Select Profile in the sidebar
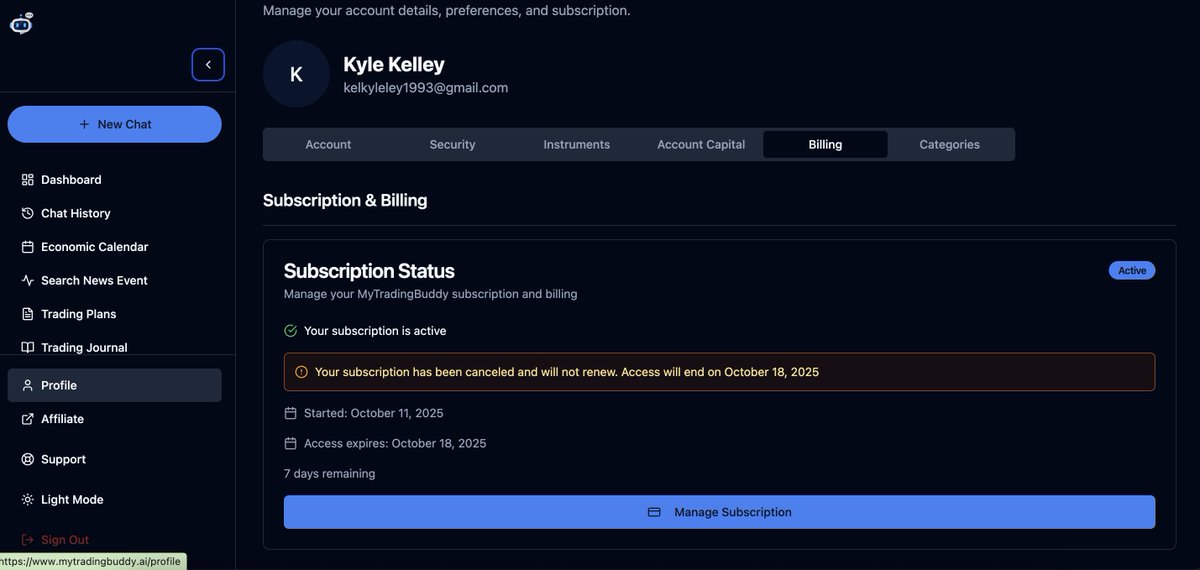The width and height of the screenshot is (1200, 570). coord(115,385)
